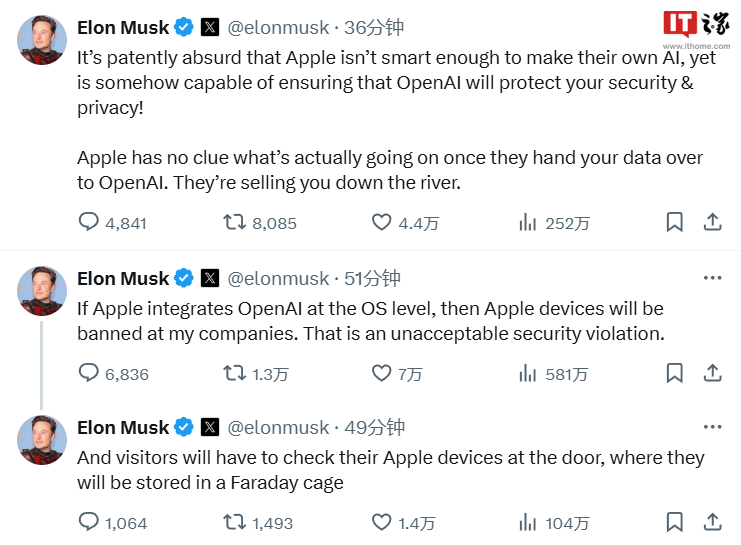Open Elon Musk's avatar on first tweet

coord(43,40)
